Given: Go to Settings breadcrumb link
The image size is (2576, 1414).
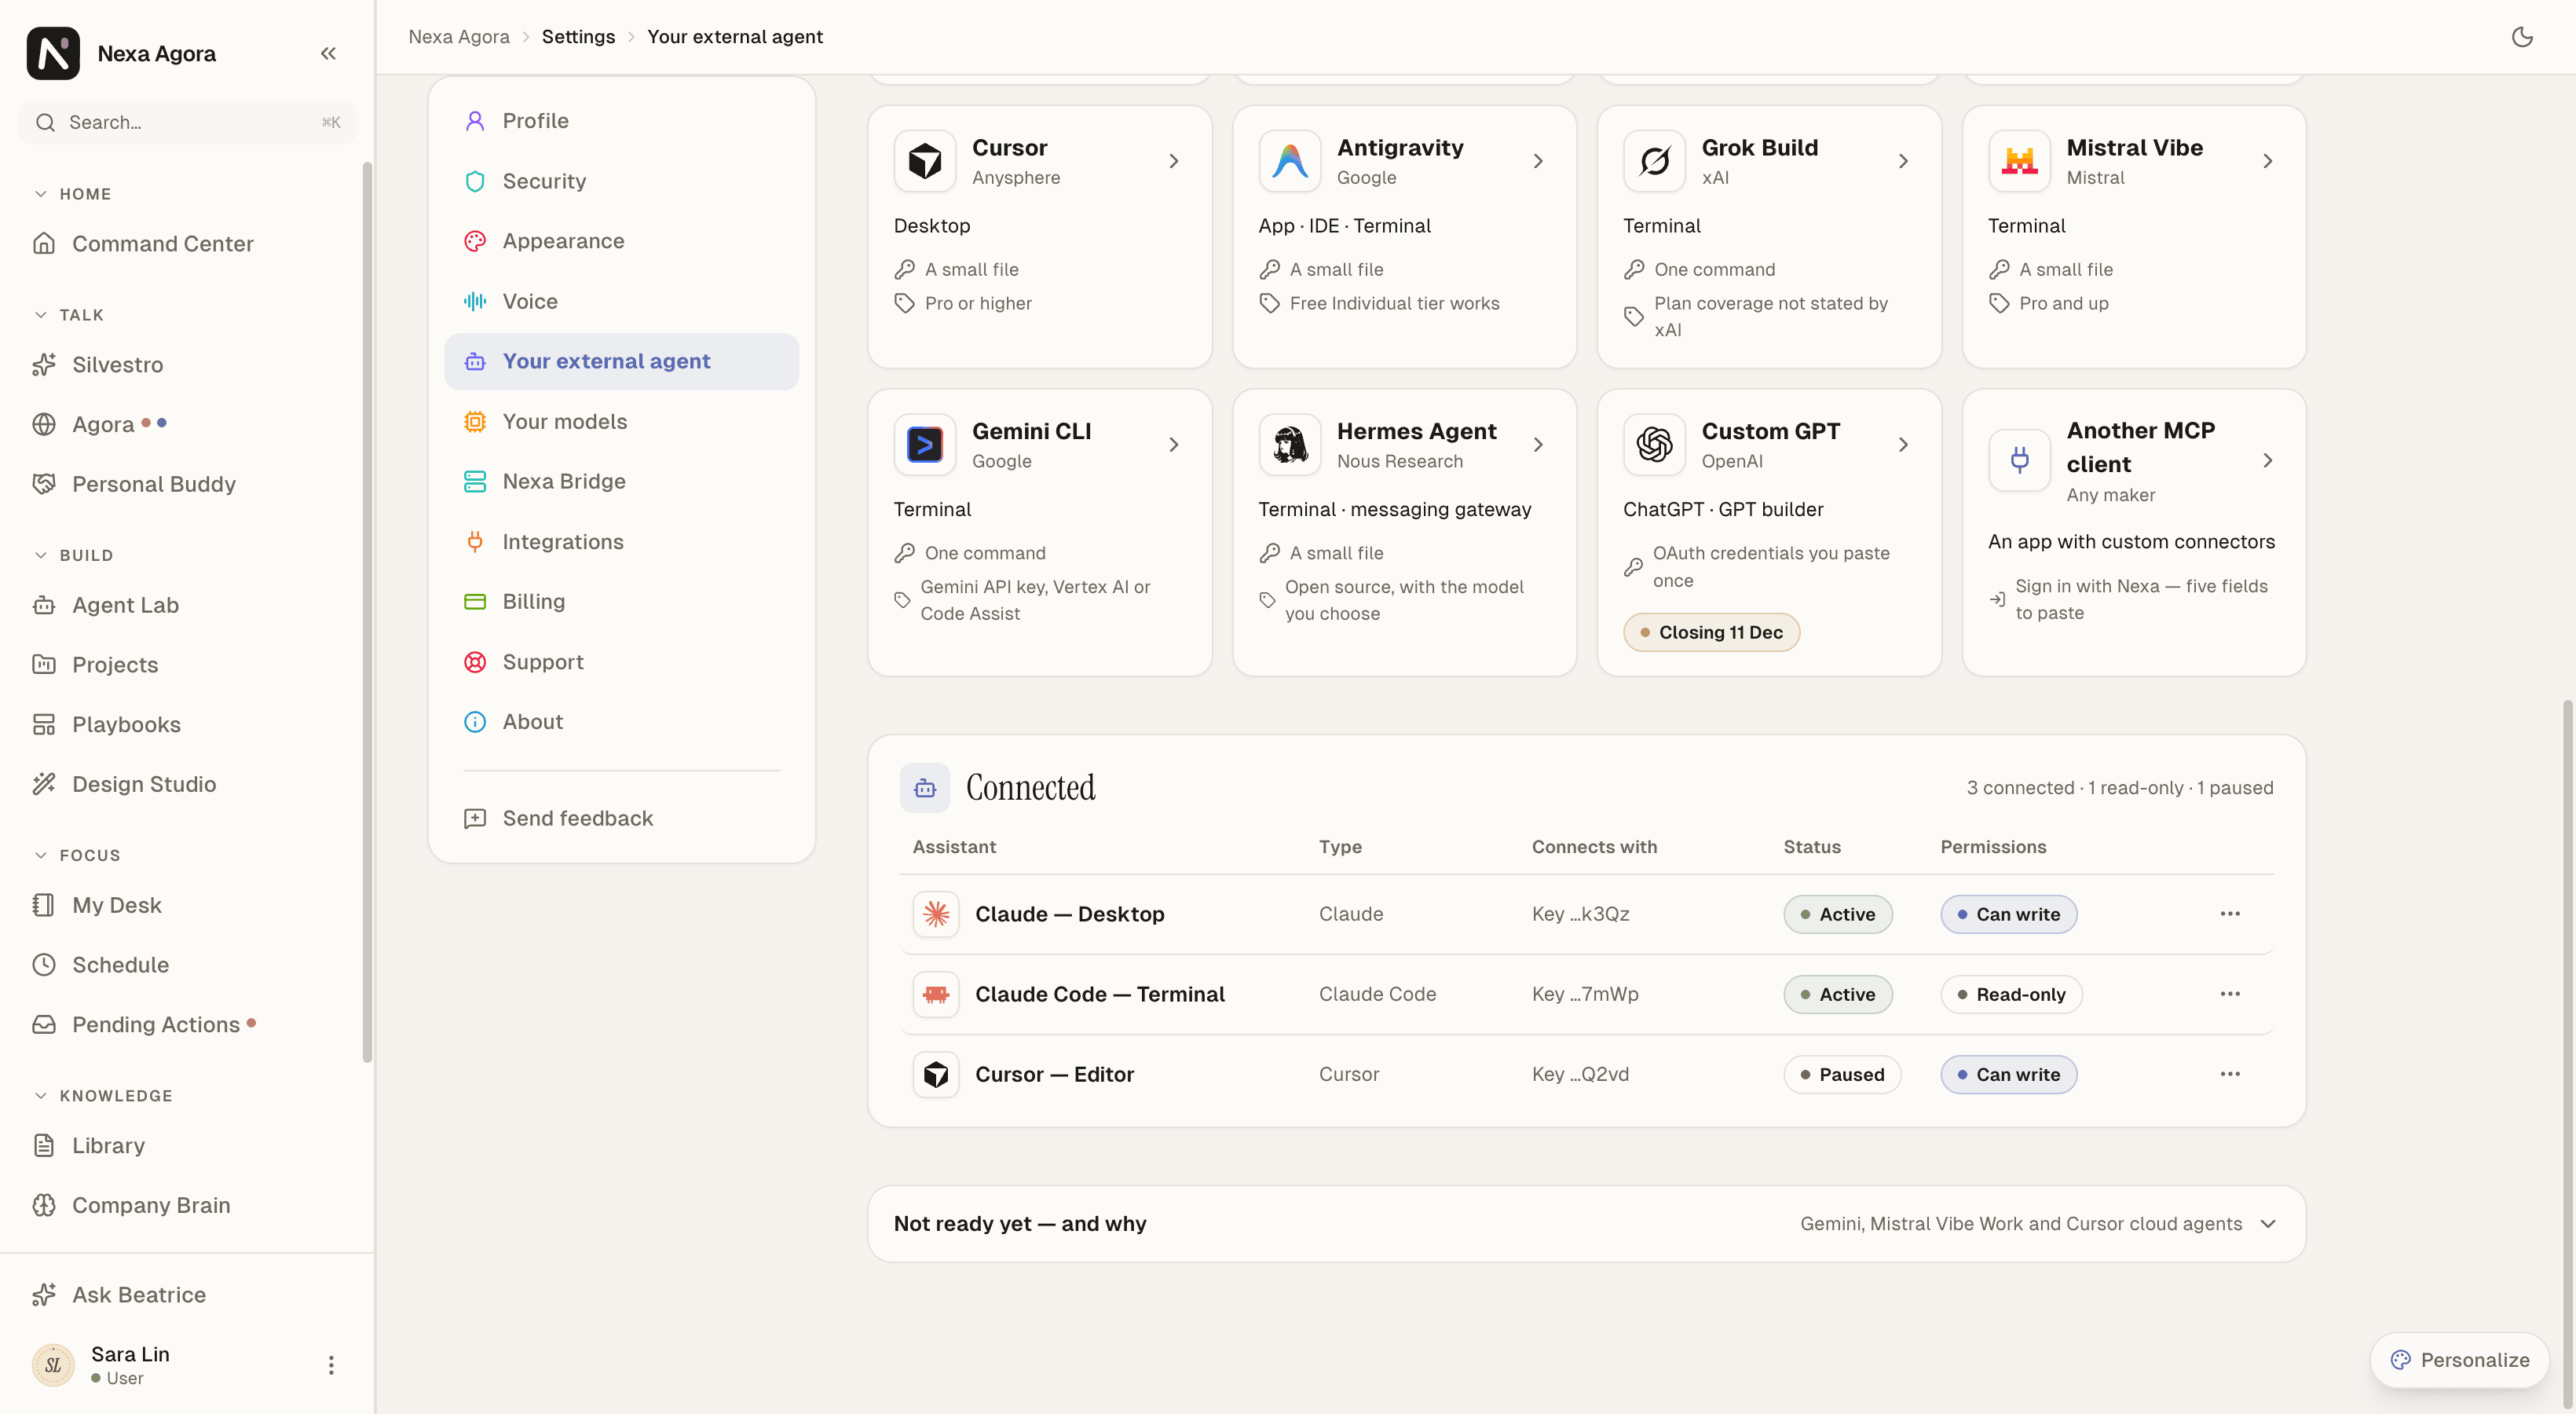Looking at the screenshot, I should [x=578, y=37].
